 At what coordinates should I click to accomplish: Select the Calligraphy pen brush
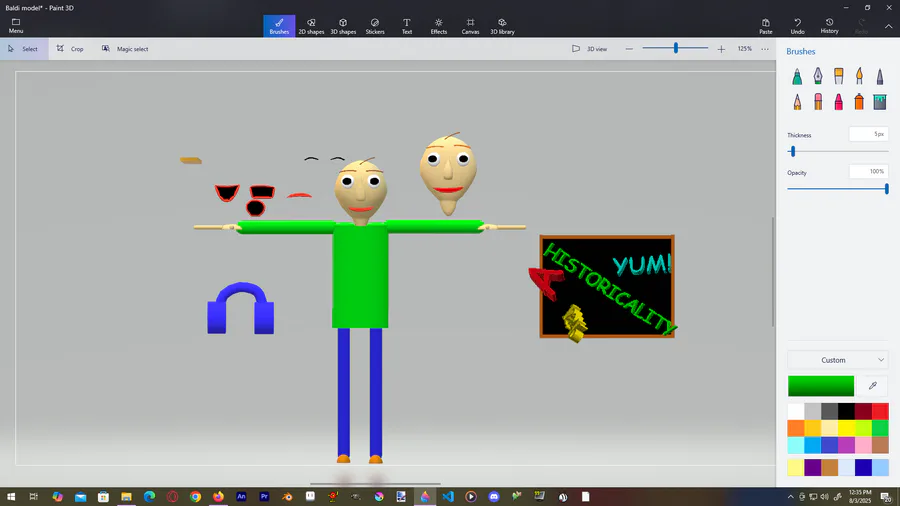[x=818, y=76]
